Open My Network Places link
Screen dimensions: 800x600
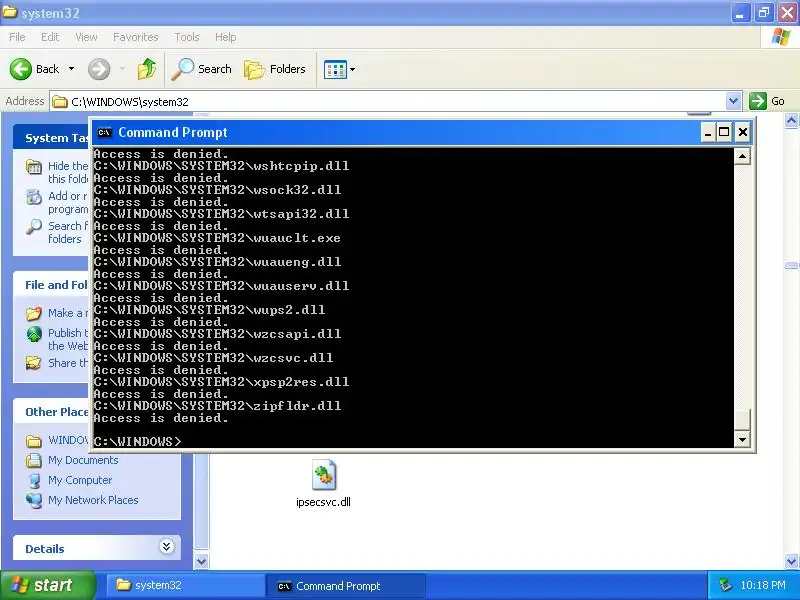coord(93,500)
